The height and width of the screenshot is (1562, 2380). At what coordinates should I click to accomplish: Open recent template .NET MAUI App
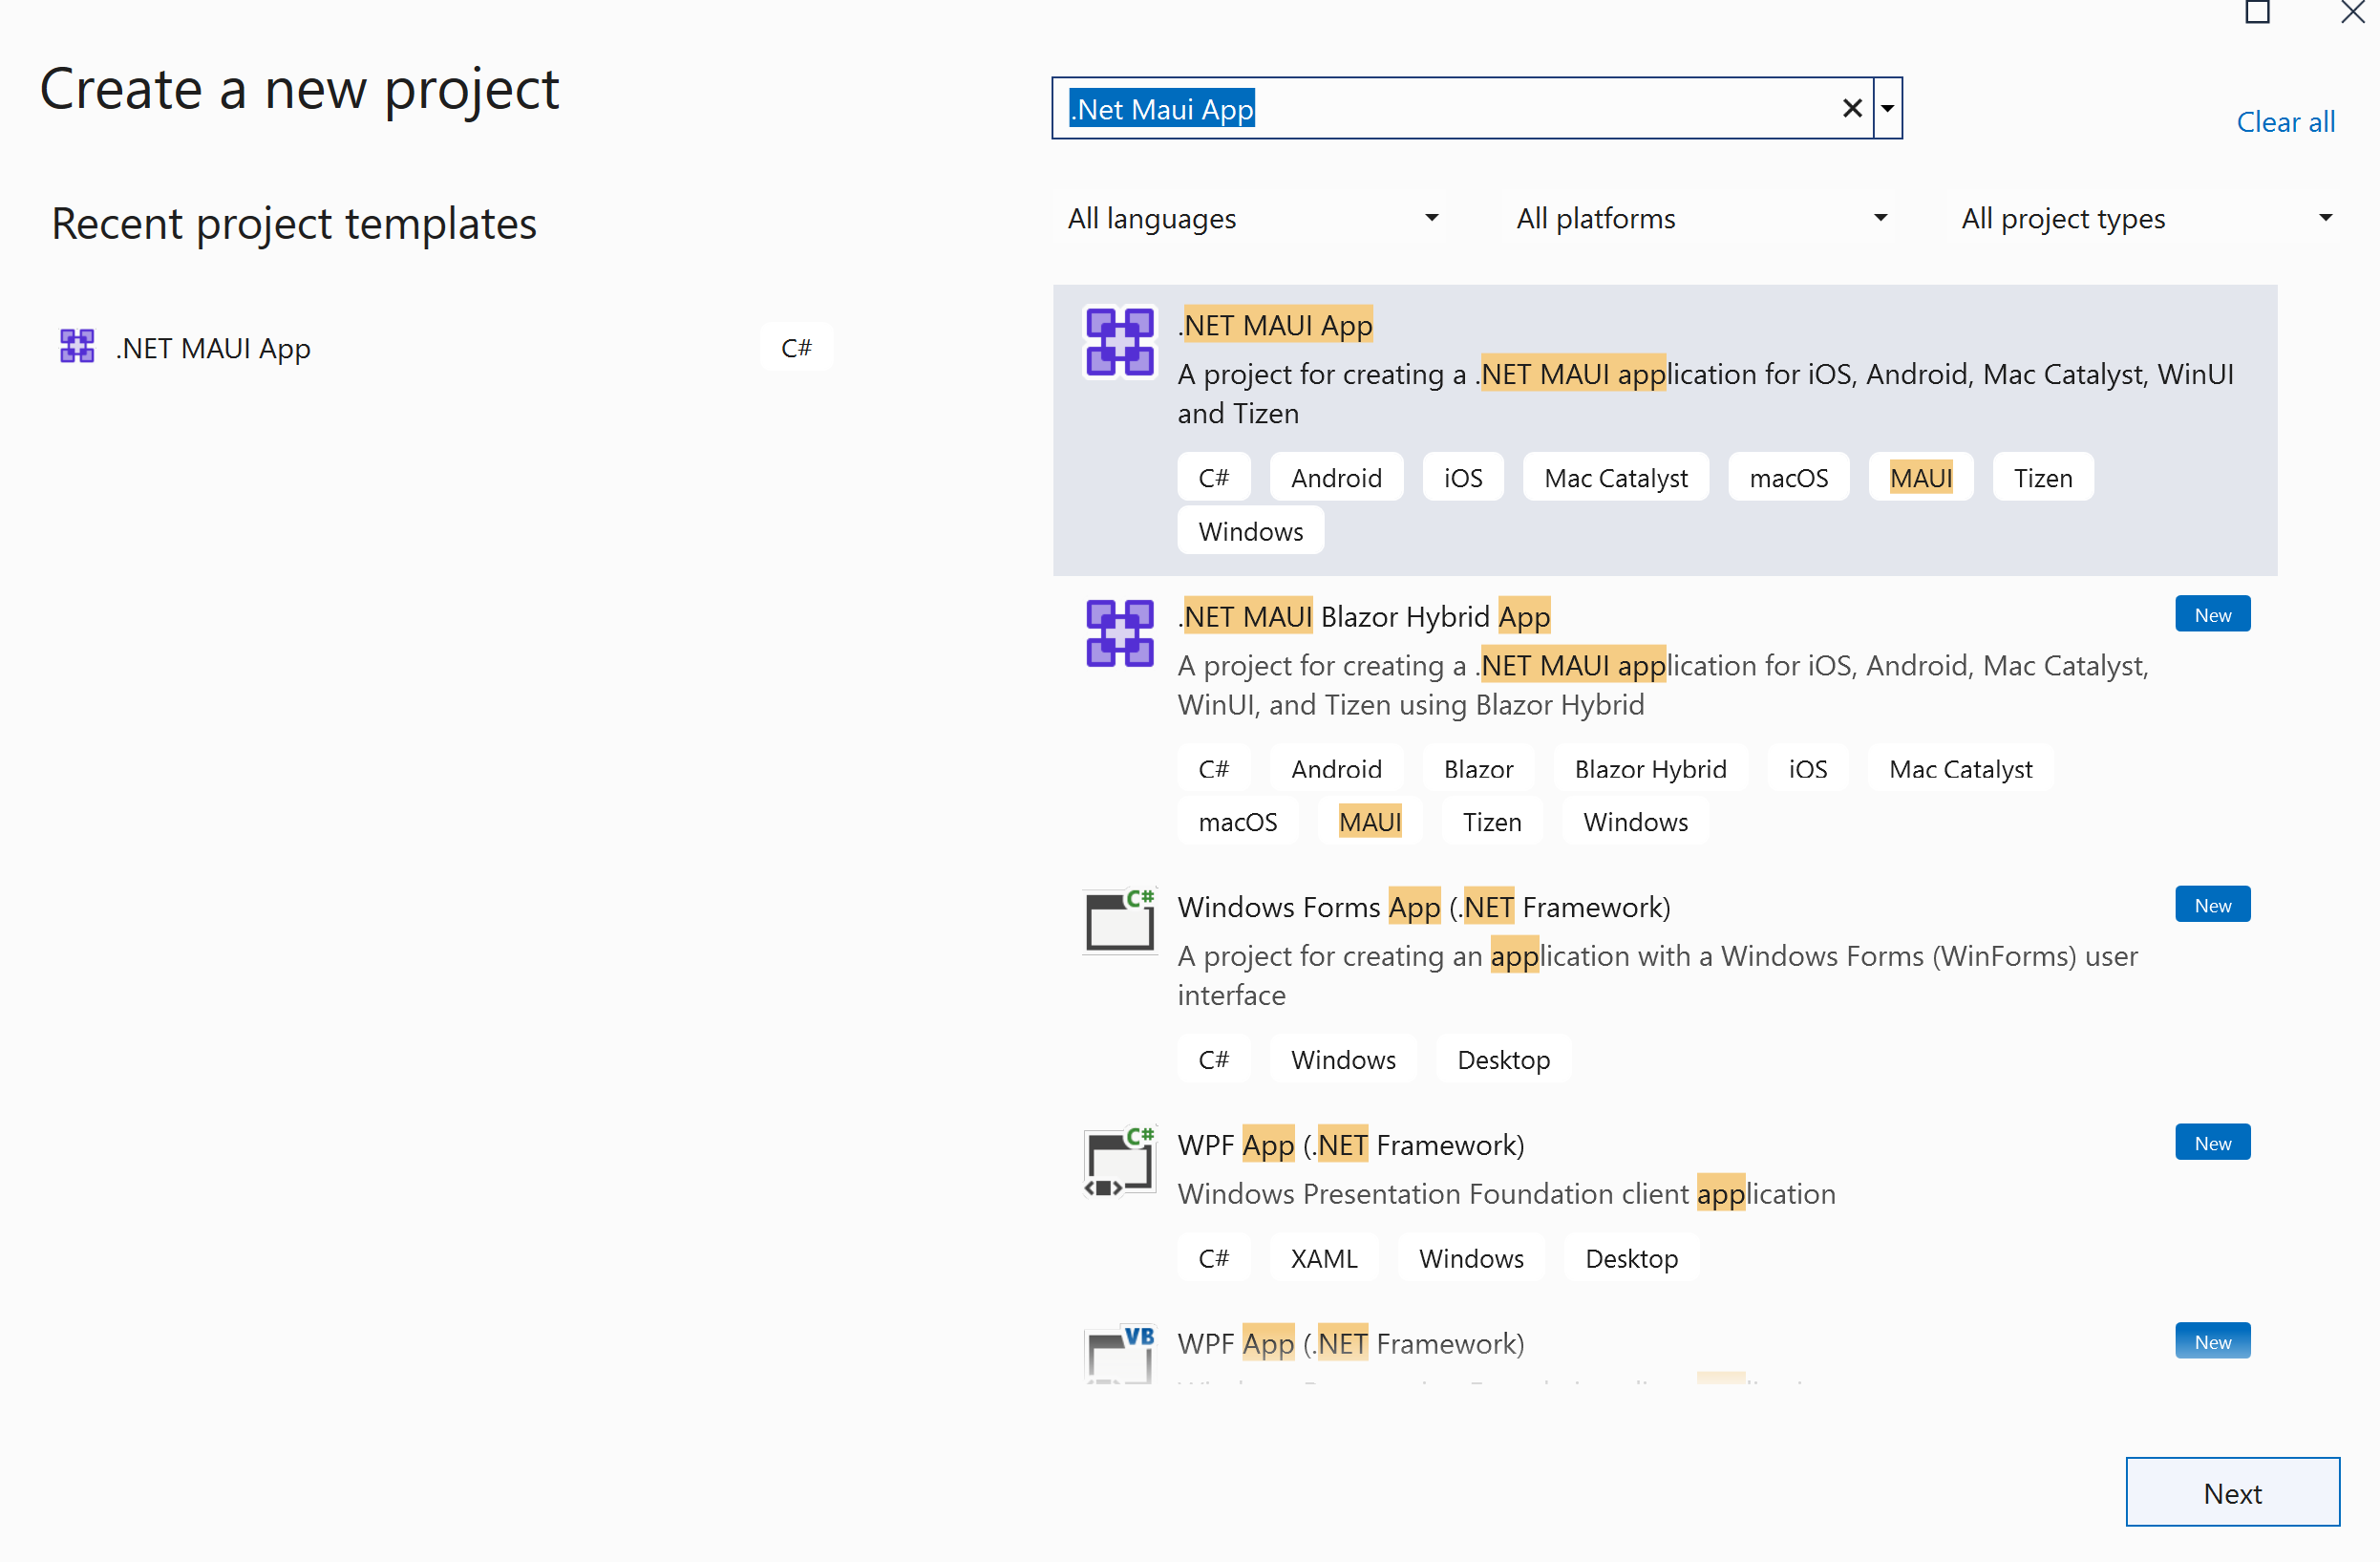point(445,347)
